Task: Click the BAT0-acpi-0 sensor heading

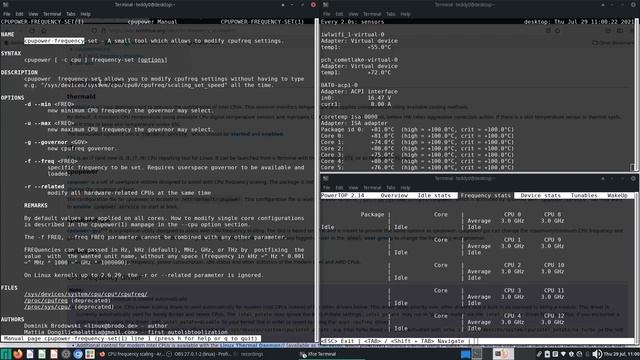Action: [339, 85]
